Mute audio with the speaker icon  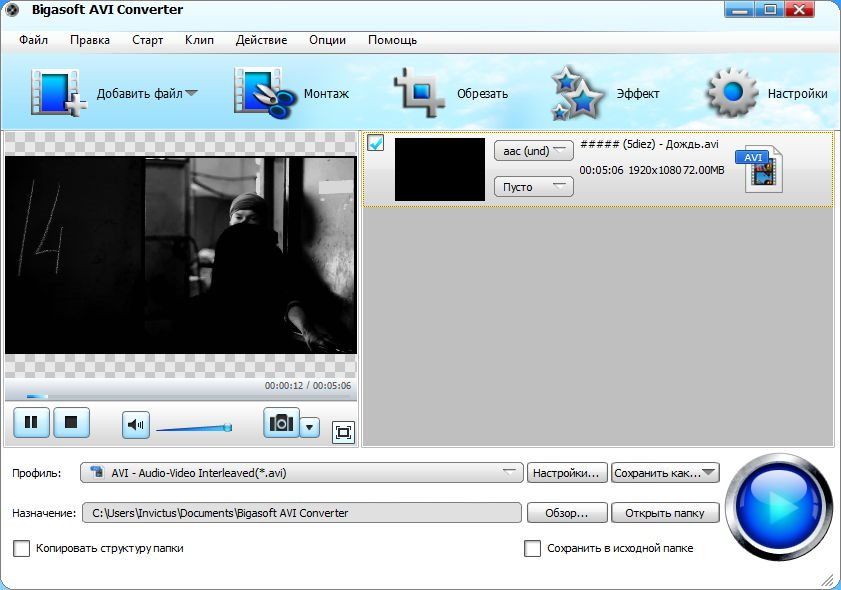(x=136, y=425)
